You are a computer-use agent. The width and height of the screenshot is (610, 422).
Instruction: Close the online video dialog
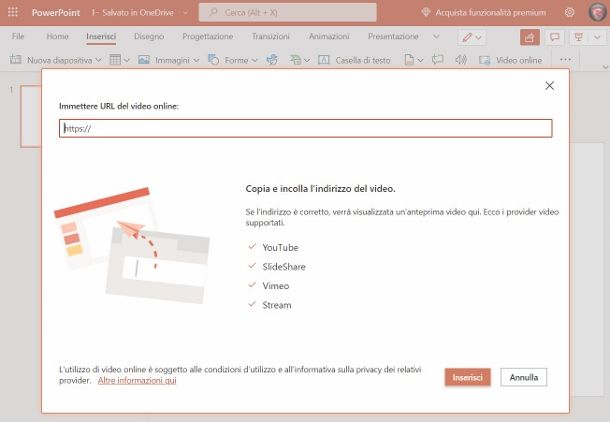click(x=549, y=86)
